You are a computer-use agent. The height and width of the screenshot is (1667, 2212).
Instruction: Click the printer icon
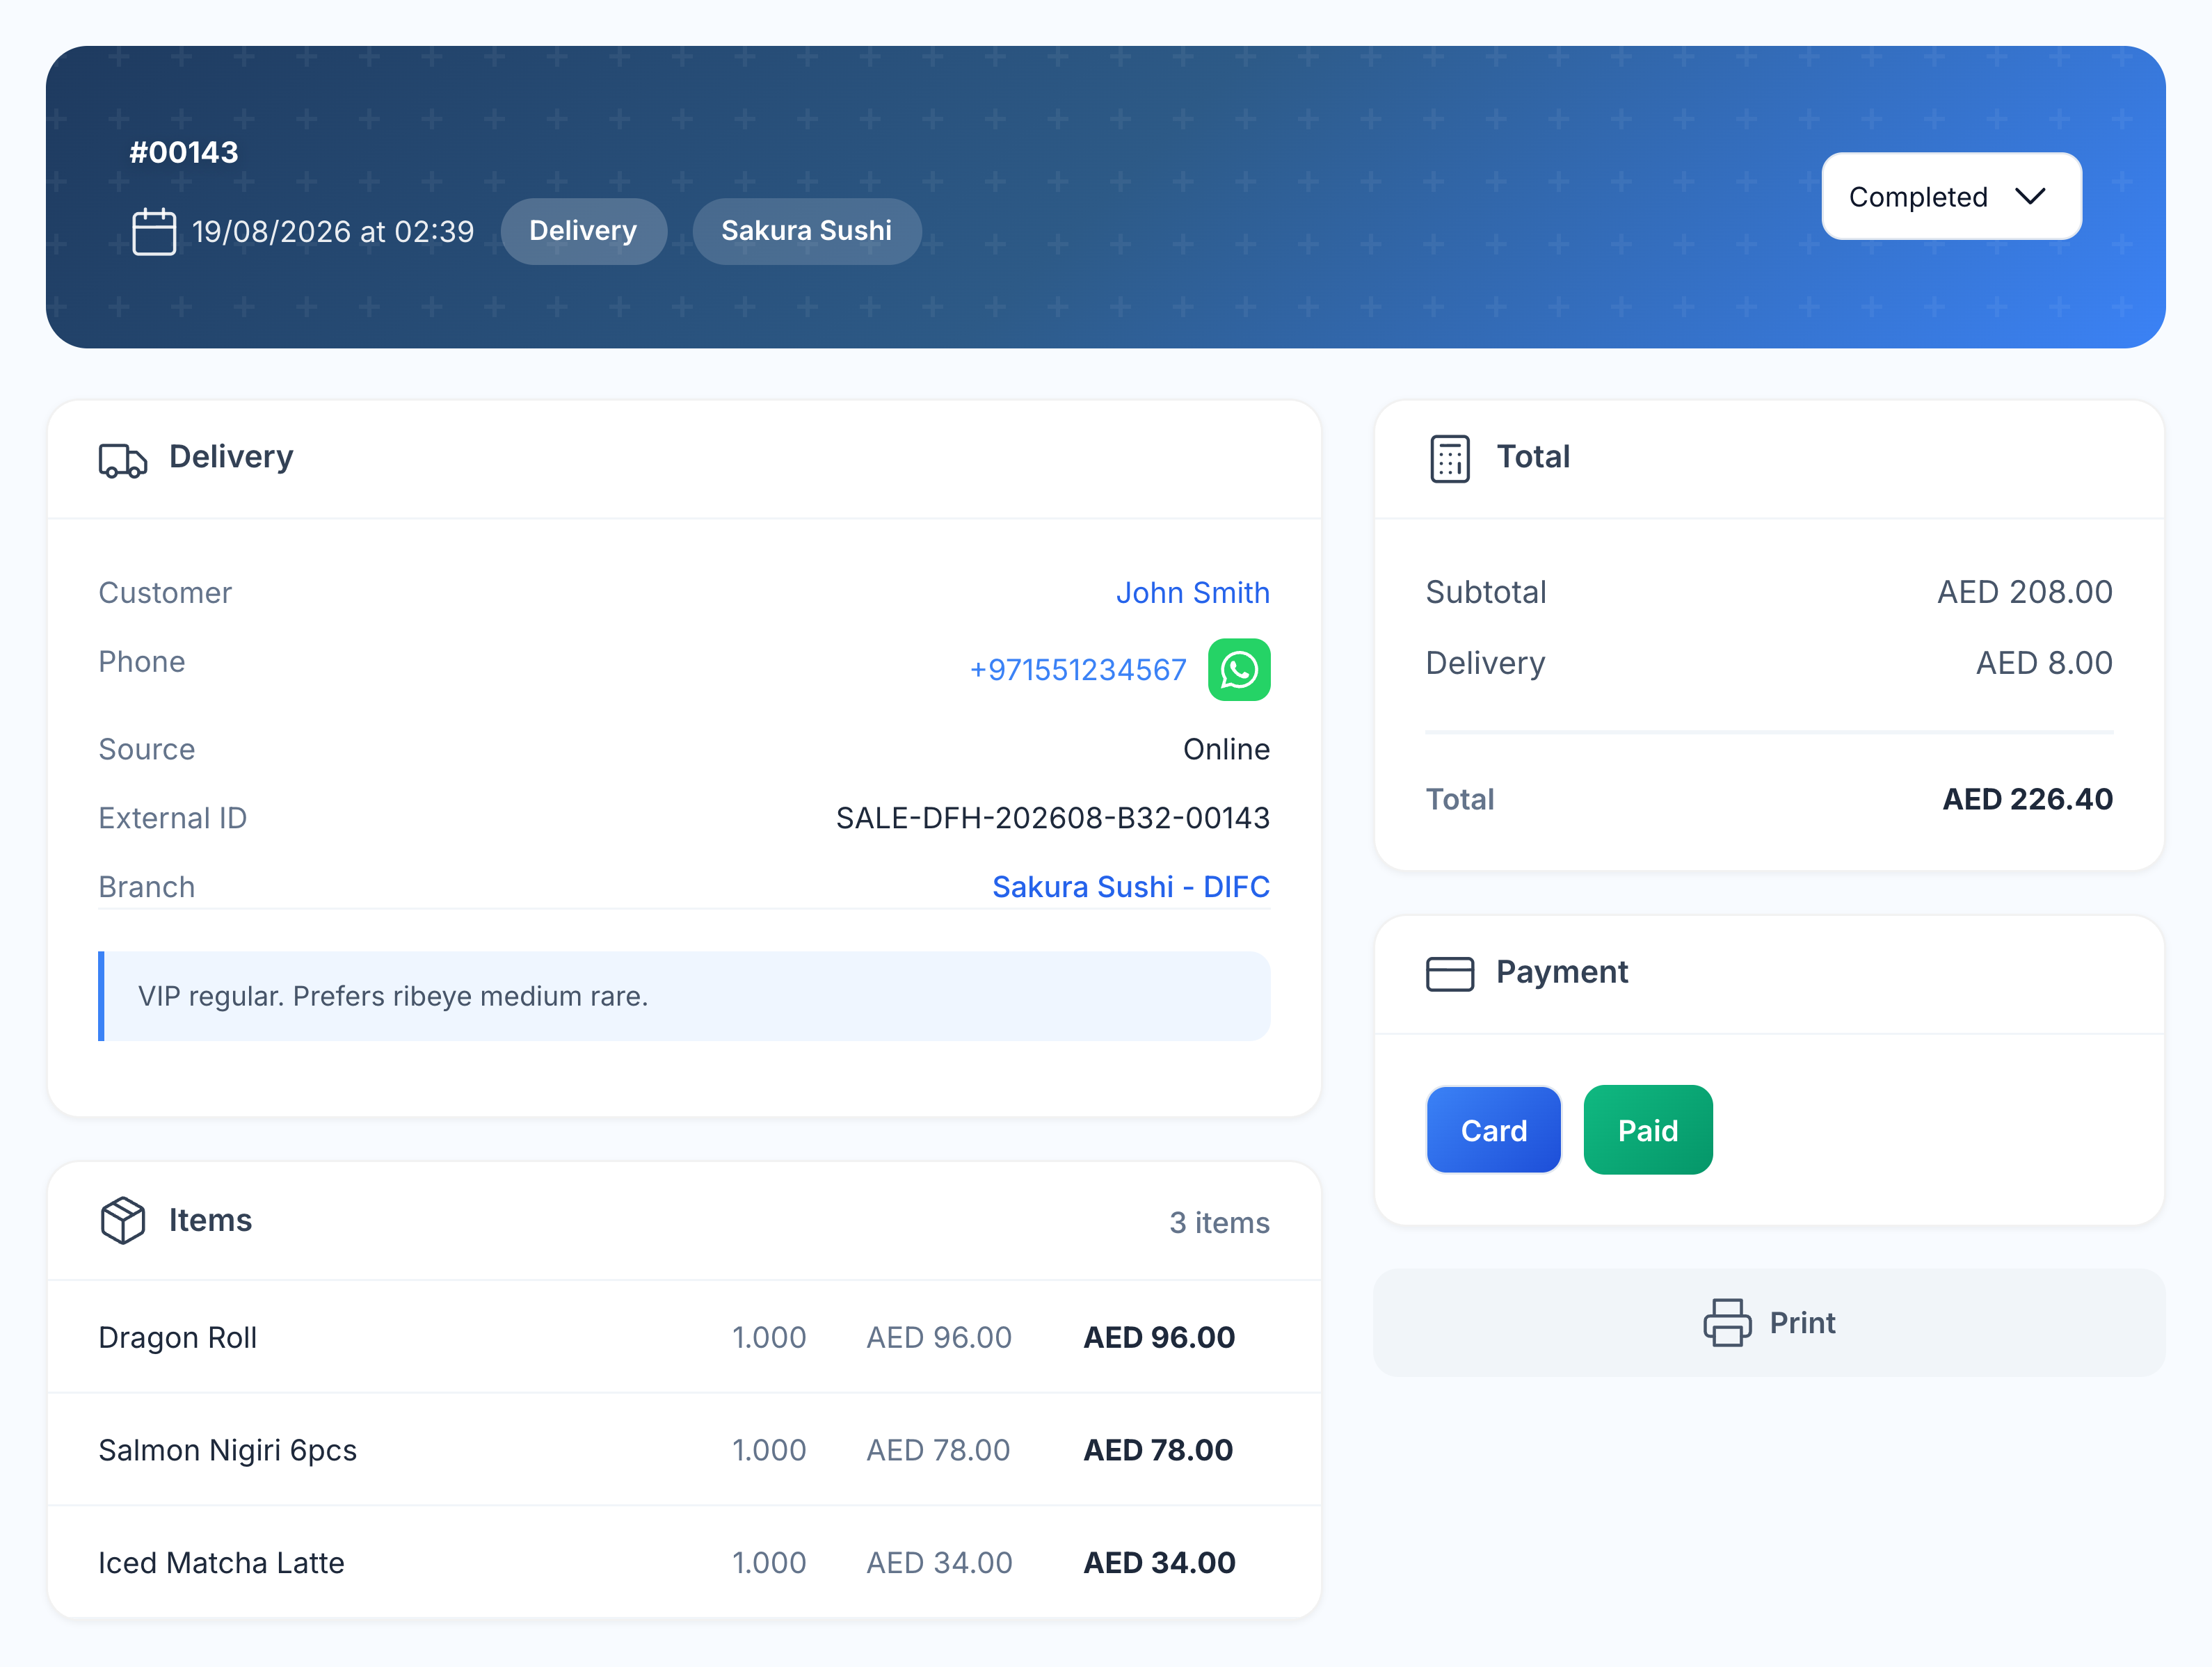click(1727, 1322)
